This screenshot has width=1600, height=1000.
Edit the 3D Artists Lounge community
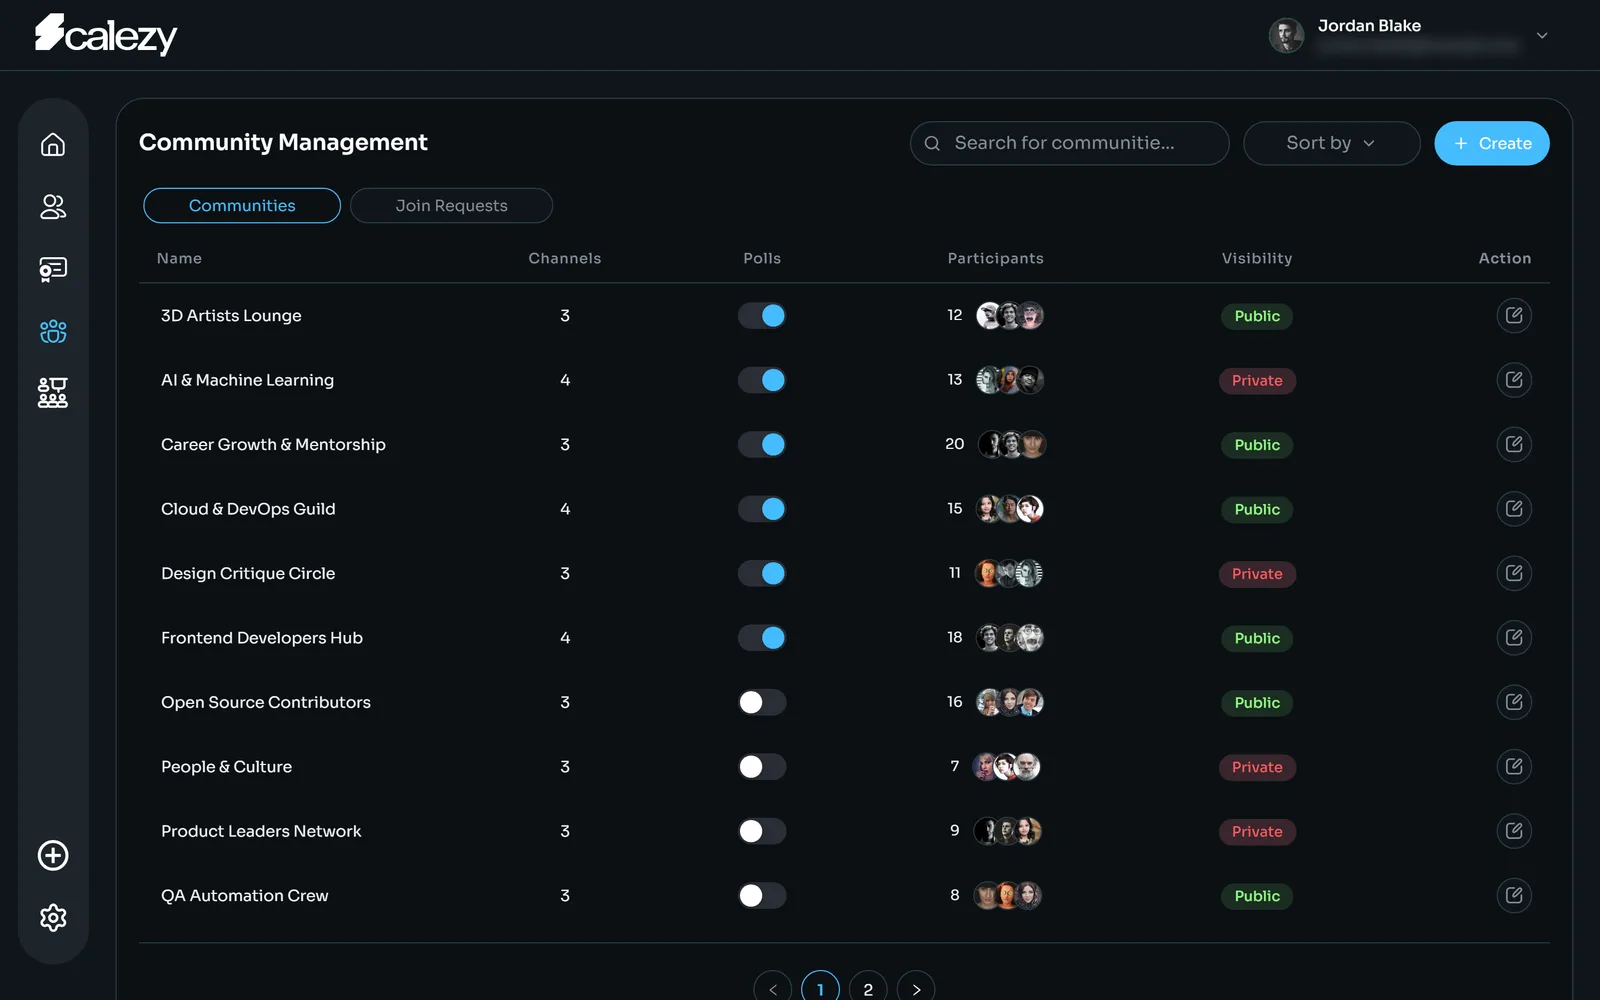1514,316
